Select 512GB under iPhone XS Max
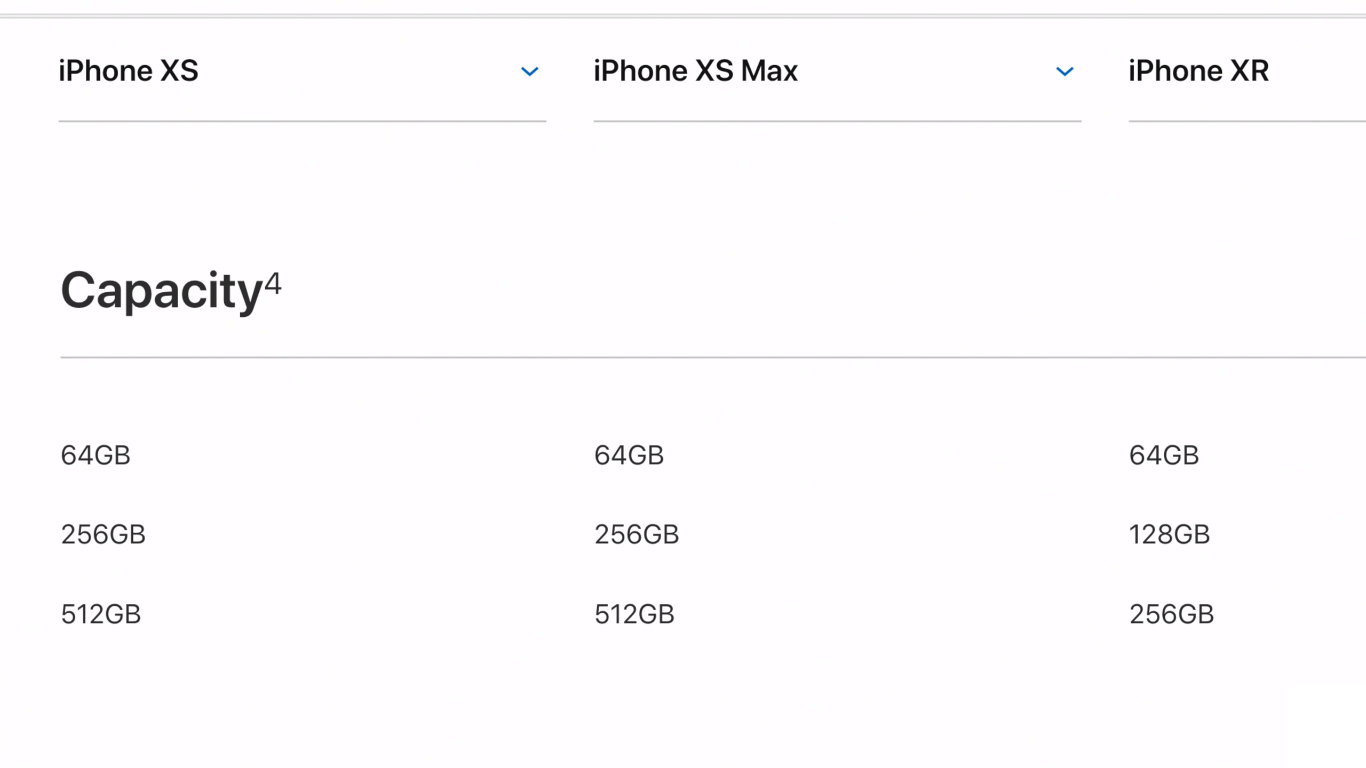The image size is (1366, 768). point(635,614)
